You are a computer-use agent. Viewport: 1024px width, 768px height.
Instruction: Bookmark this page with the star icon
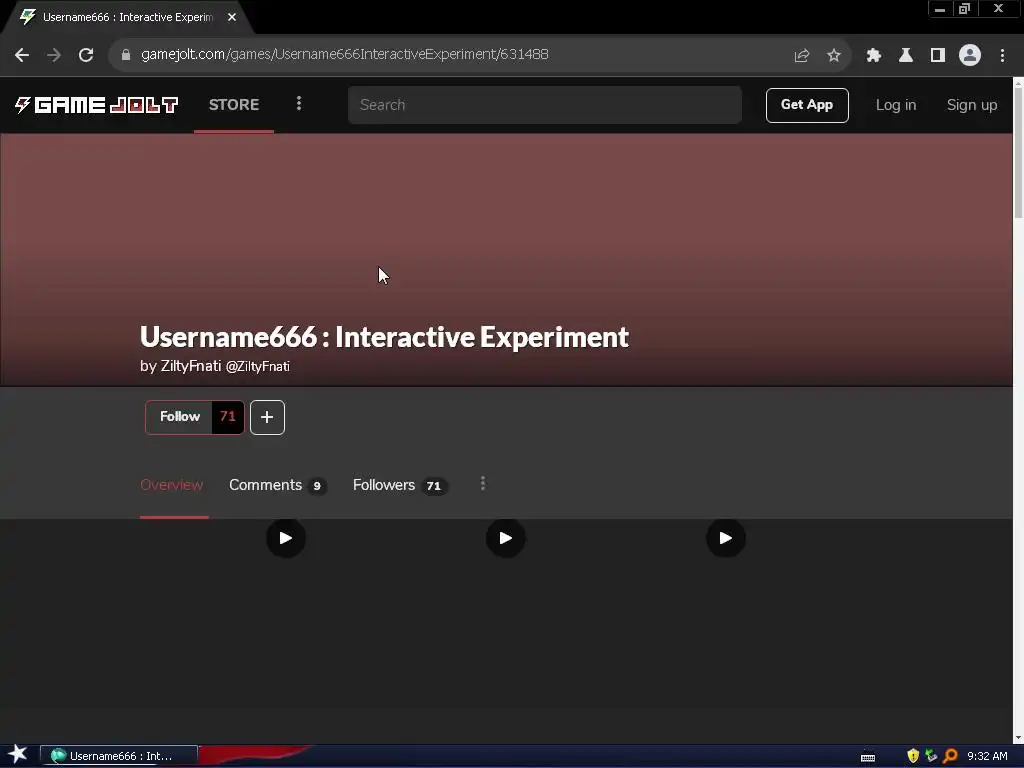click(833, 55)
